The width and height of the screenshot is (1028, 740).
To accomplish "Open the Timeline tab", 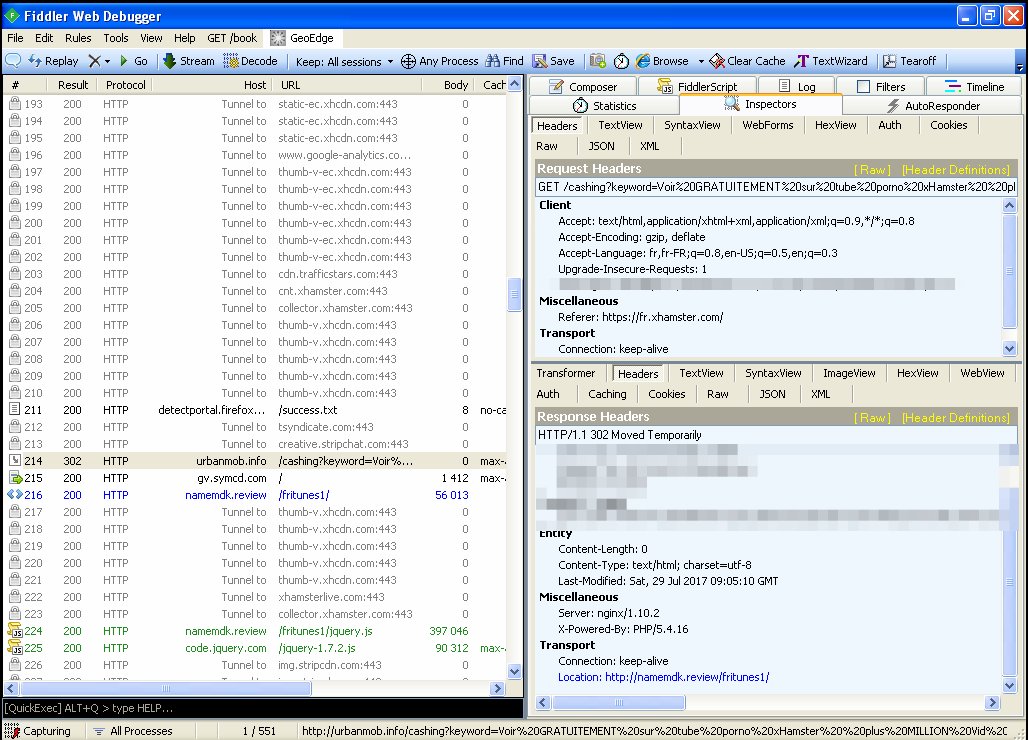I will click(974, 87).
